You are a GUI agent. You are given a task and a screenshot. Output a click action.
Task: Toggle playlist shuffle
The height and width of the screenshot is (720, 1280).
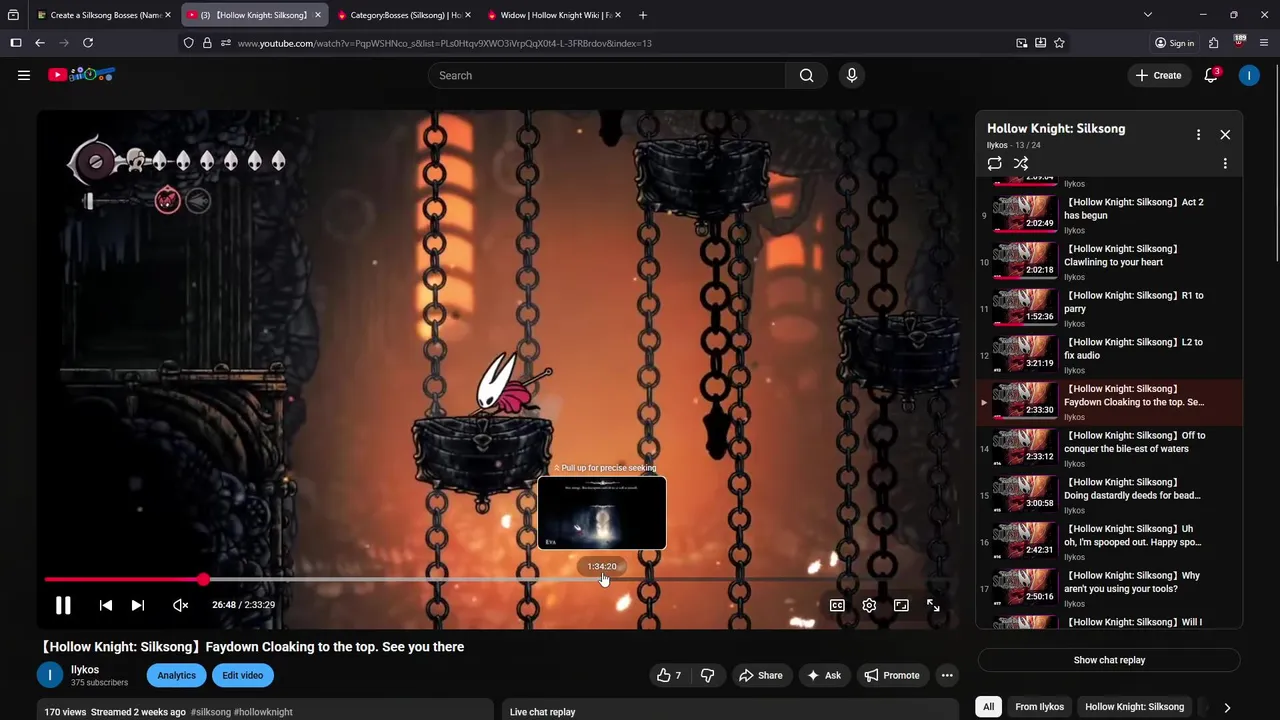point(1021,163)
